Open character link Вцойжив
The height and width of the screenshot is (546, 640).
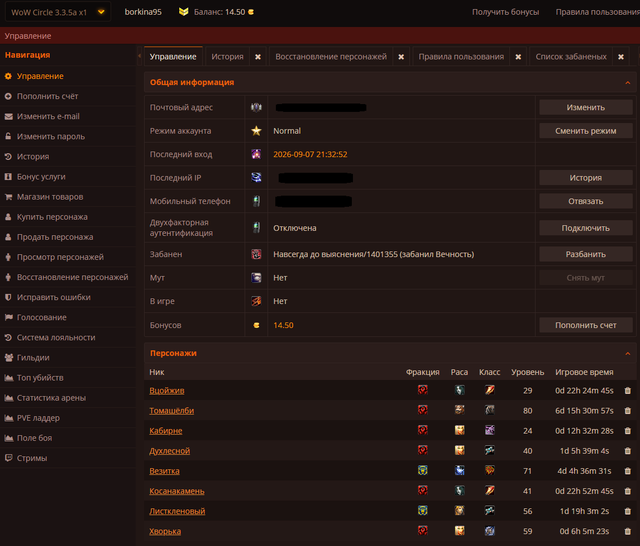[167, 391]
